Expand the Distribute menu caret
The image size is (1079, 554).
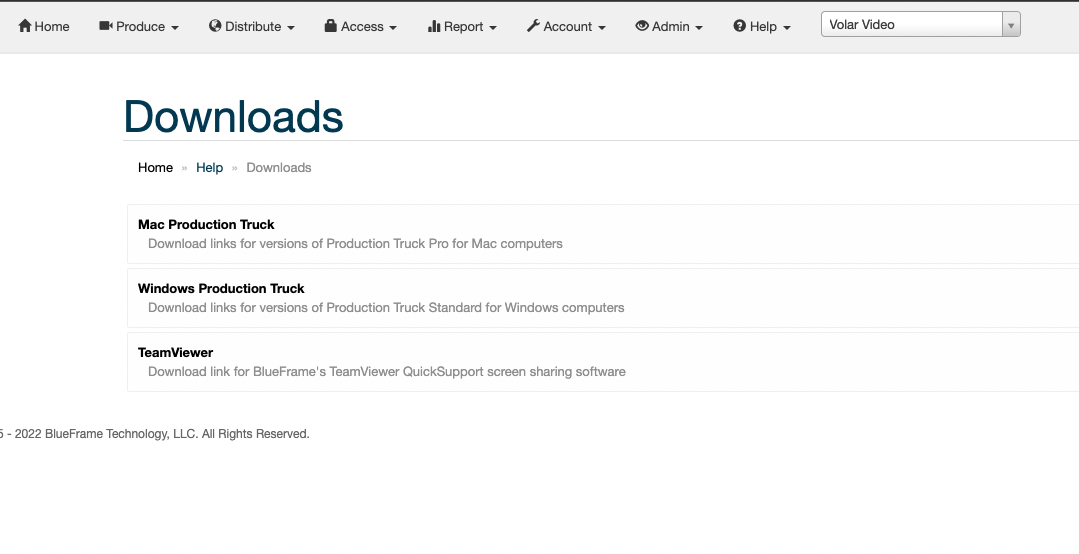[x=291, y=28]
